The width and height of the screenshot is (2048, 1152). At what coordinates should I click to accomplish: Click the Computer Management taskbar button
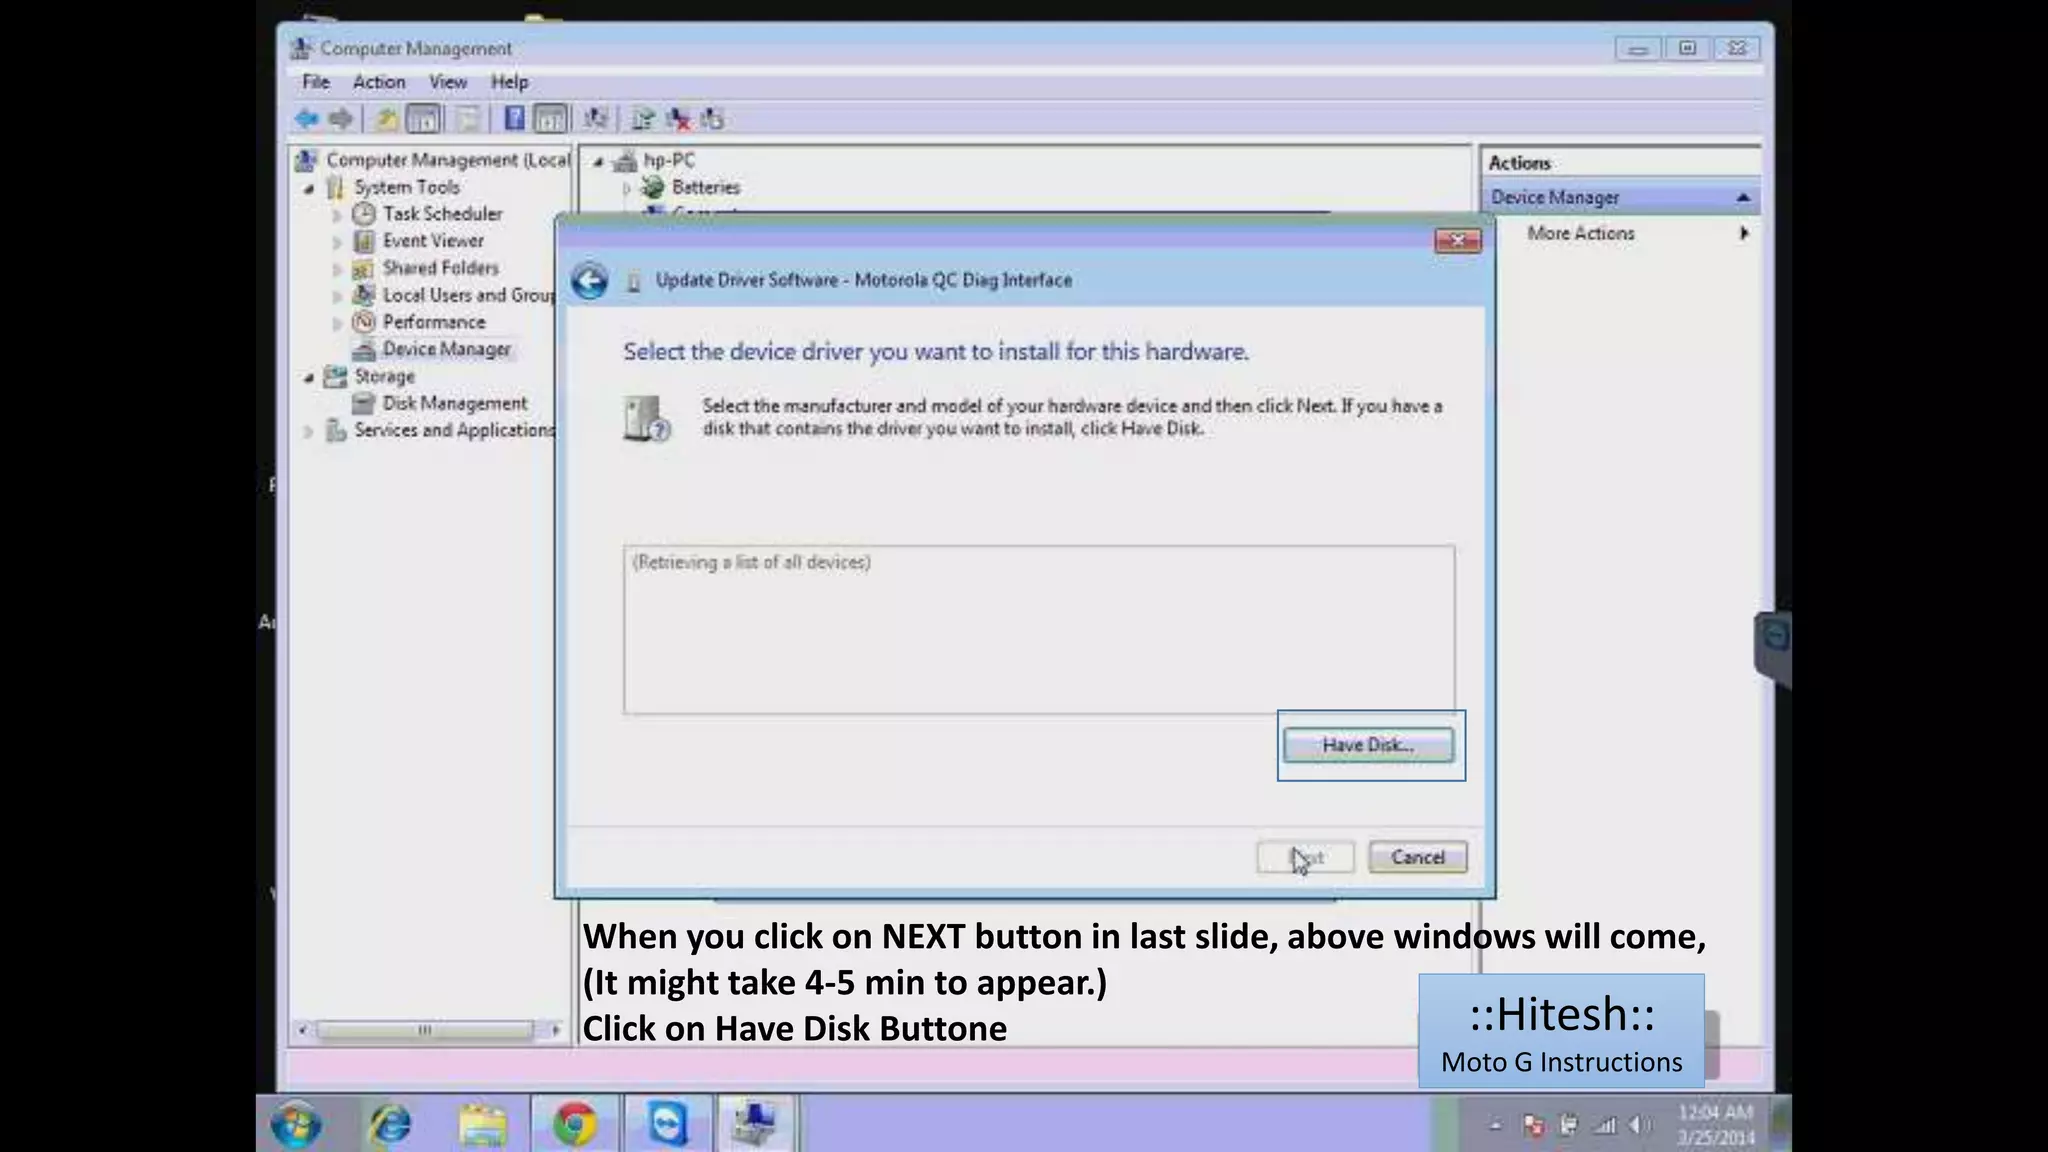coord(757,1124)
